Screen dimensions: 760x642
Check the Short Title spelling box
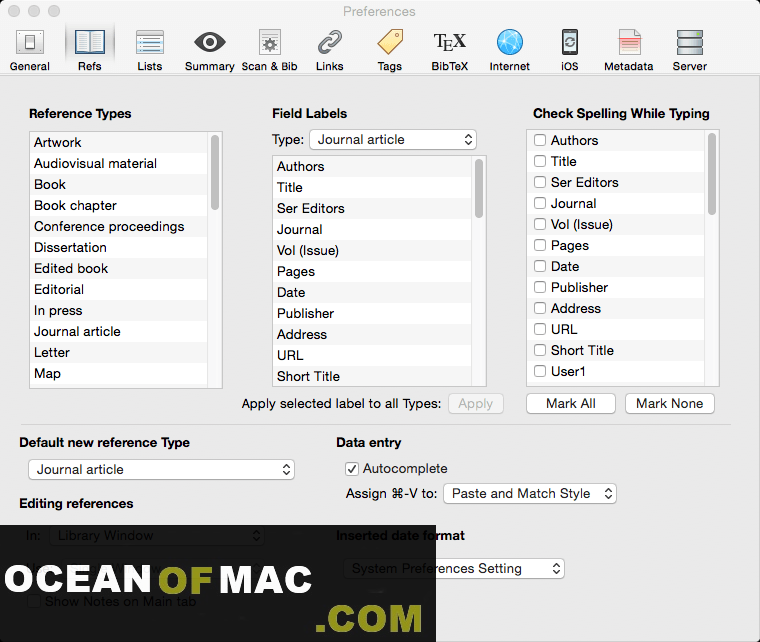[540, 350]
